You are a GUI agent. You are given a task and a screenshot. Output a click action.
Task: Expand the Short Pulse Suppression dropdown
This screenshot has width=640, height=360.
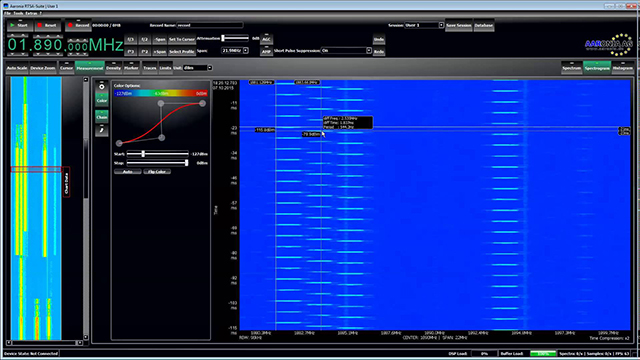coord(369,51)
